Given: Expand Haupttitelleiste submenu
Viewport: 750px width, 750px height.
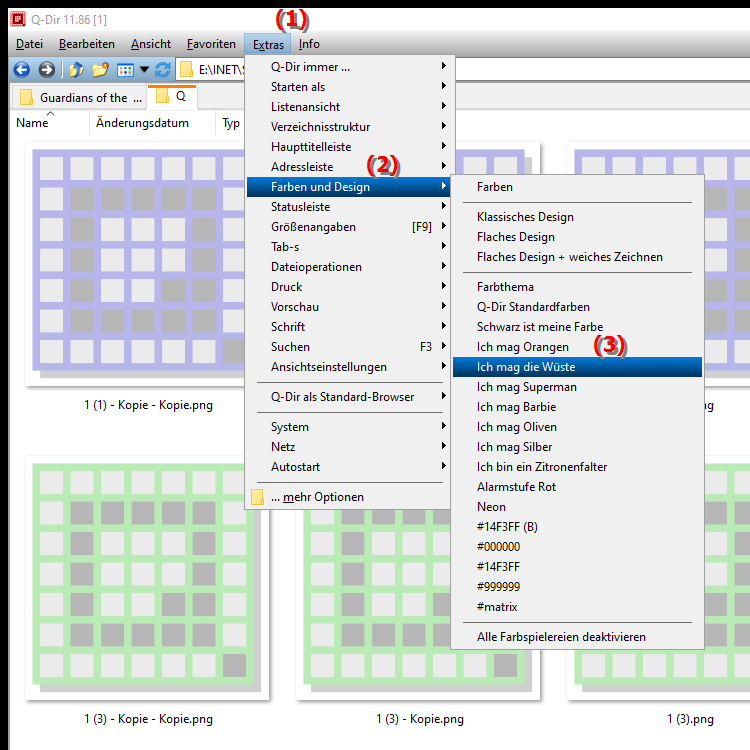Looking at the screenshot, I should click(x=348, y=147).
